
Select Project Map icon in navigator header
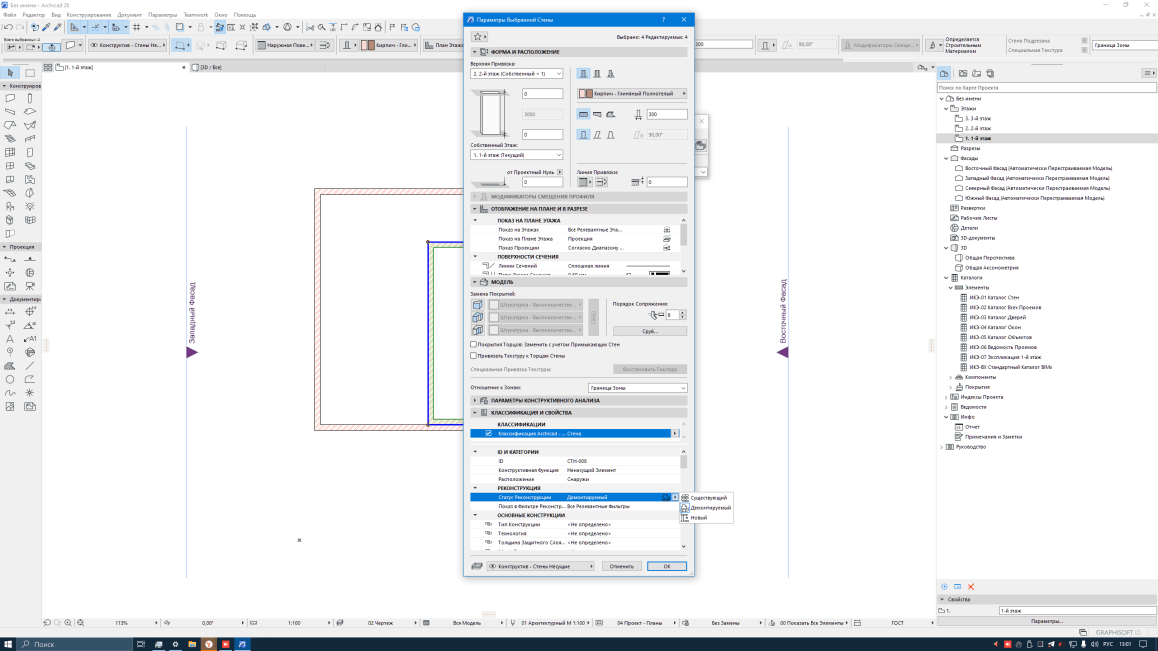click(944, 73)
